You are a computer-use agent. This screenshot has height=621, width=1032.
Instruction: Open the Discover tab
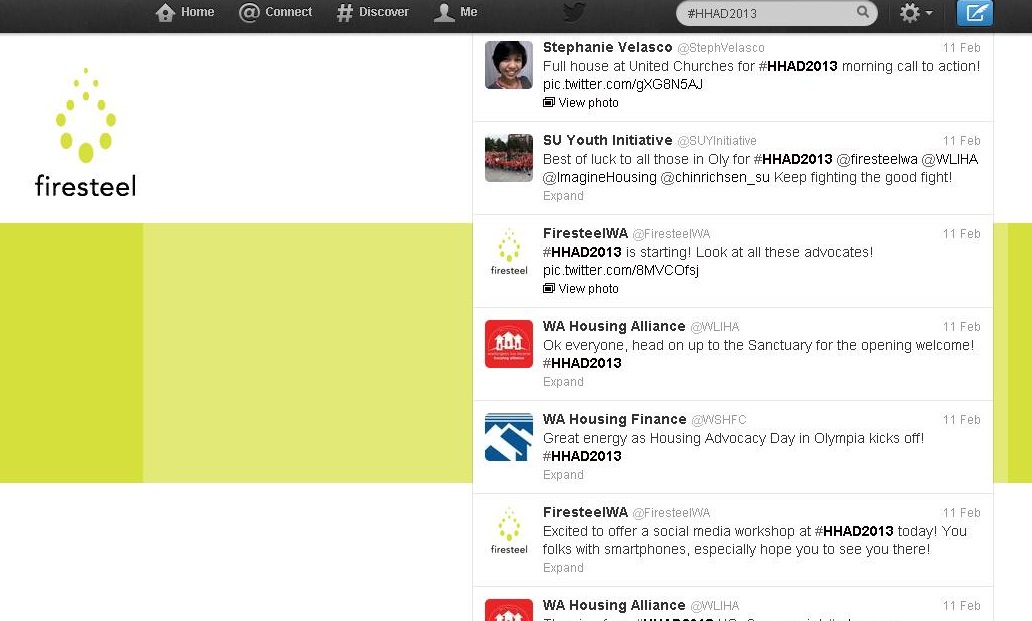(373, 12)
